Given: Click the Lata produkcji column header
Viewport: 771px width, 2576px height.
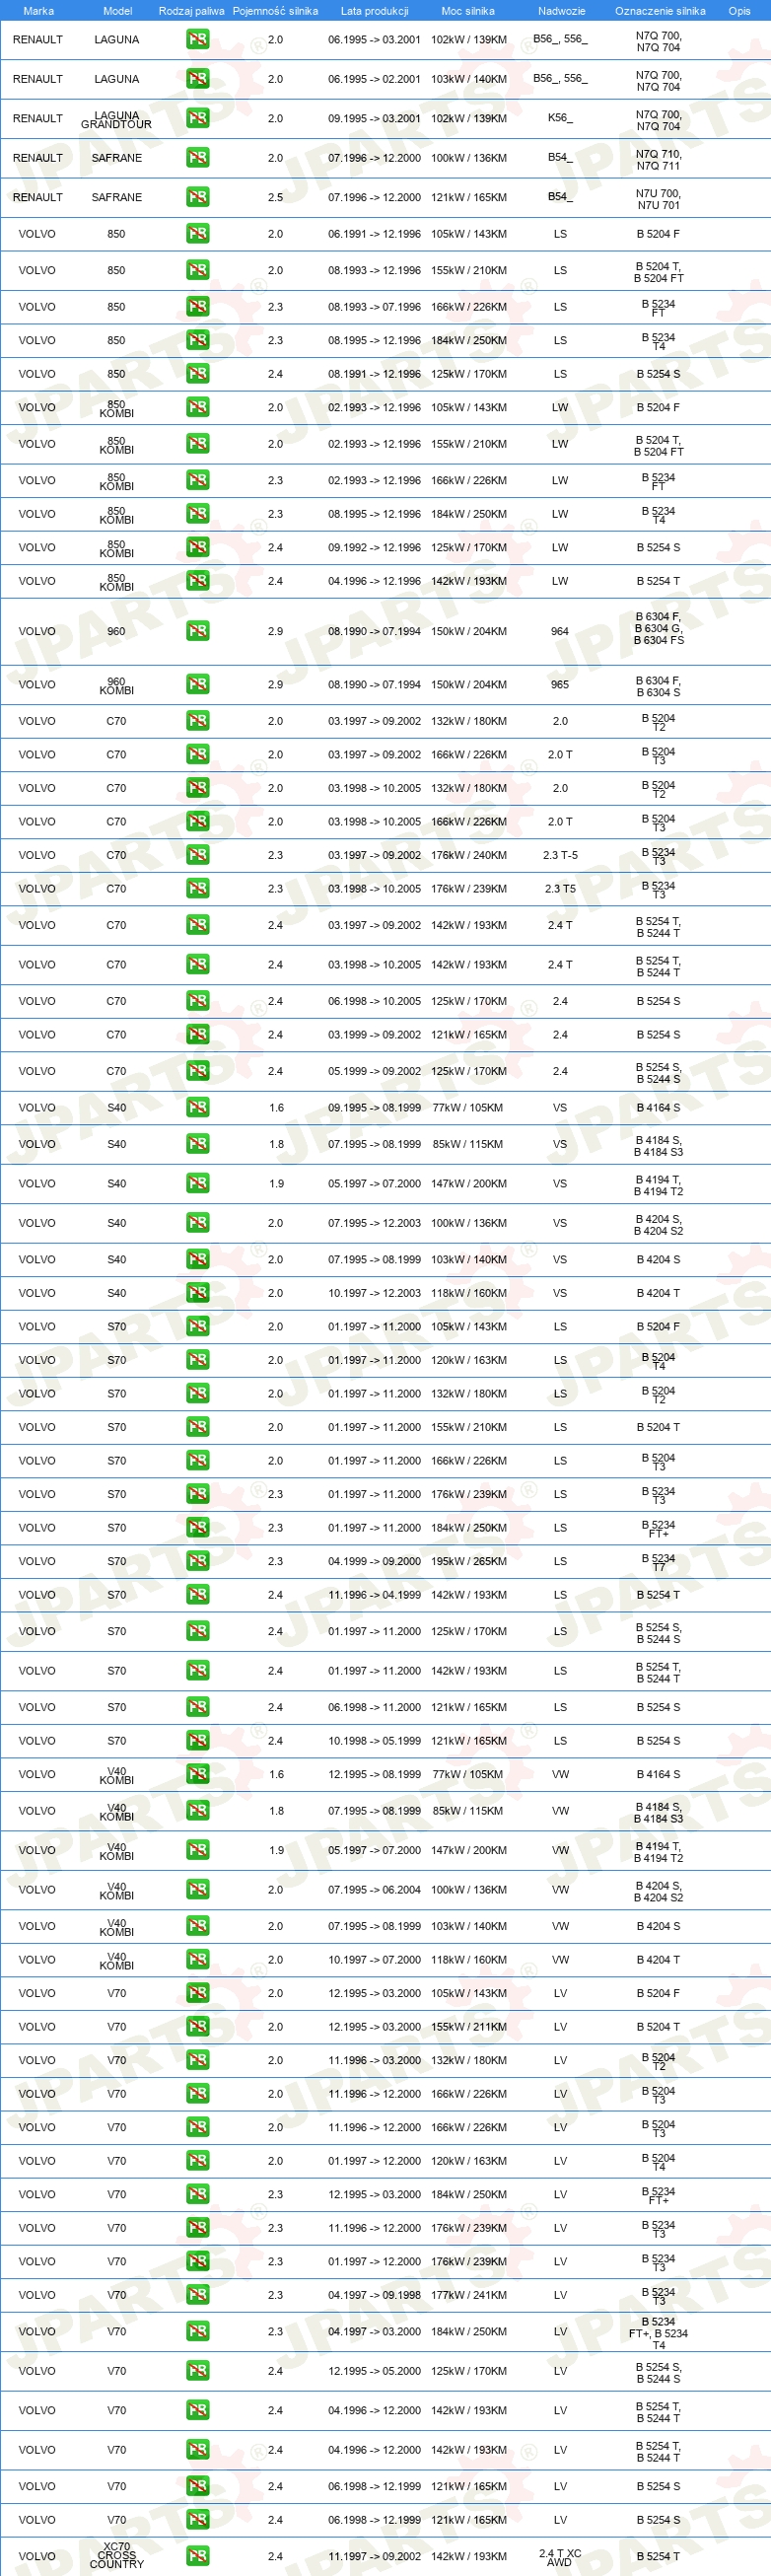Looking at the screenshot, I should [374, 11].
